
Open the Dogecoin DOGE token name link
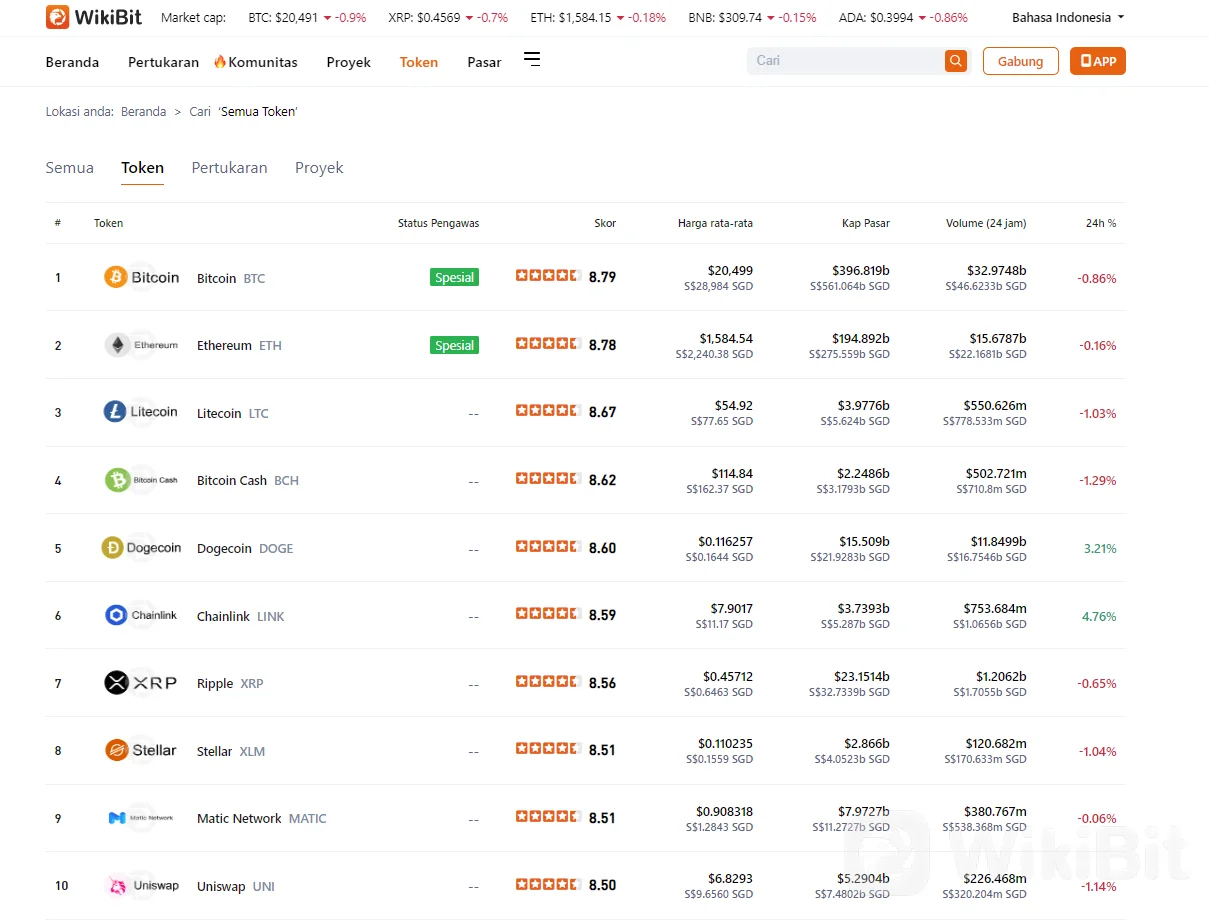coord(245,548)
